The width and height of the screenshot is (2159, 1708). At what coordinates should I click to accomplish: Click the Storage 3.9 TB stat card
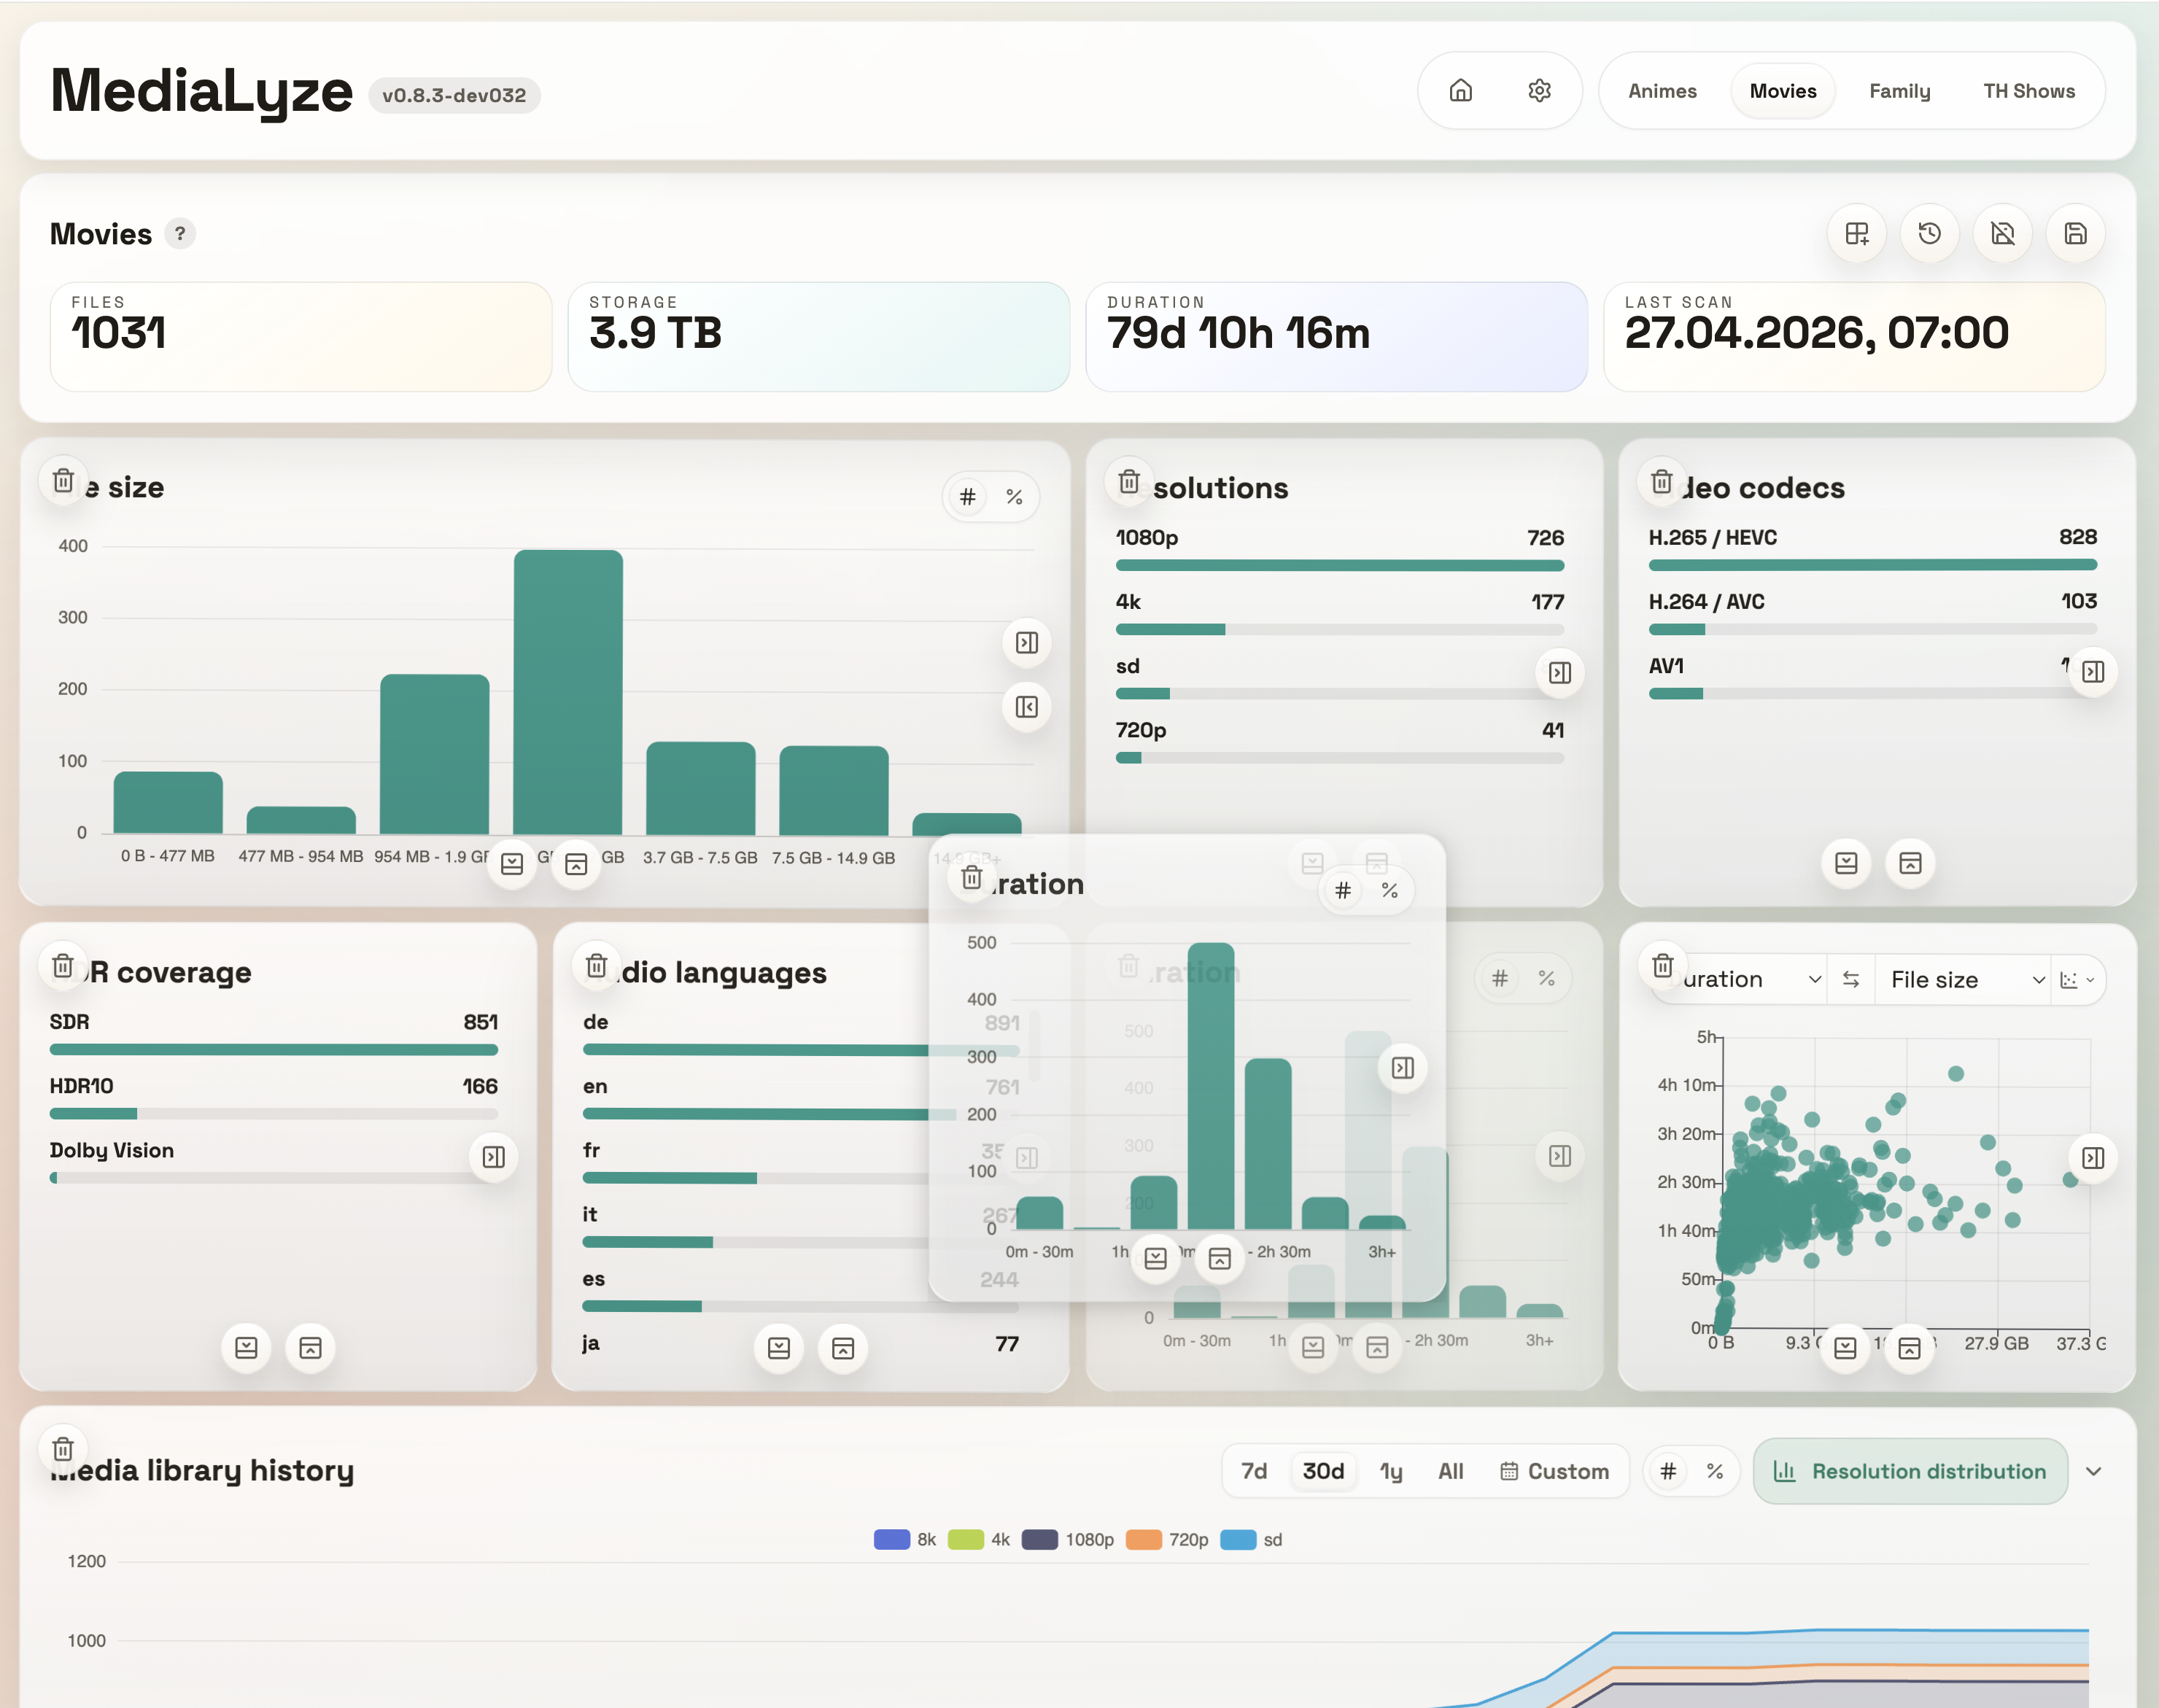[x=818, y=337]
